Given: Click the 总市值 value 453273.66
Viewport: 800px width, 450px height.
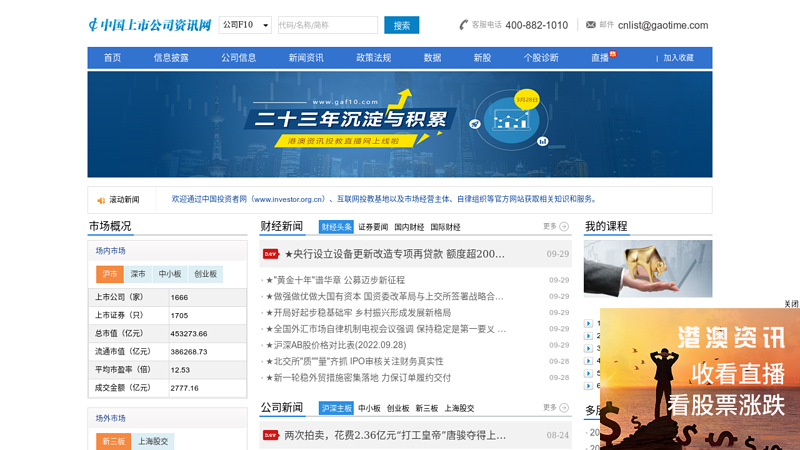Looking at the screenshot, I should pyautogui.click(x=189, y=334).
